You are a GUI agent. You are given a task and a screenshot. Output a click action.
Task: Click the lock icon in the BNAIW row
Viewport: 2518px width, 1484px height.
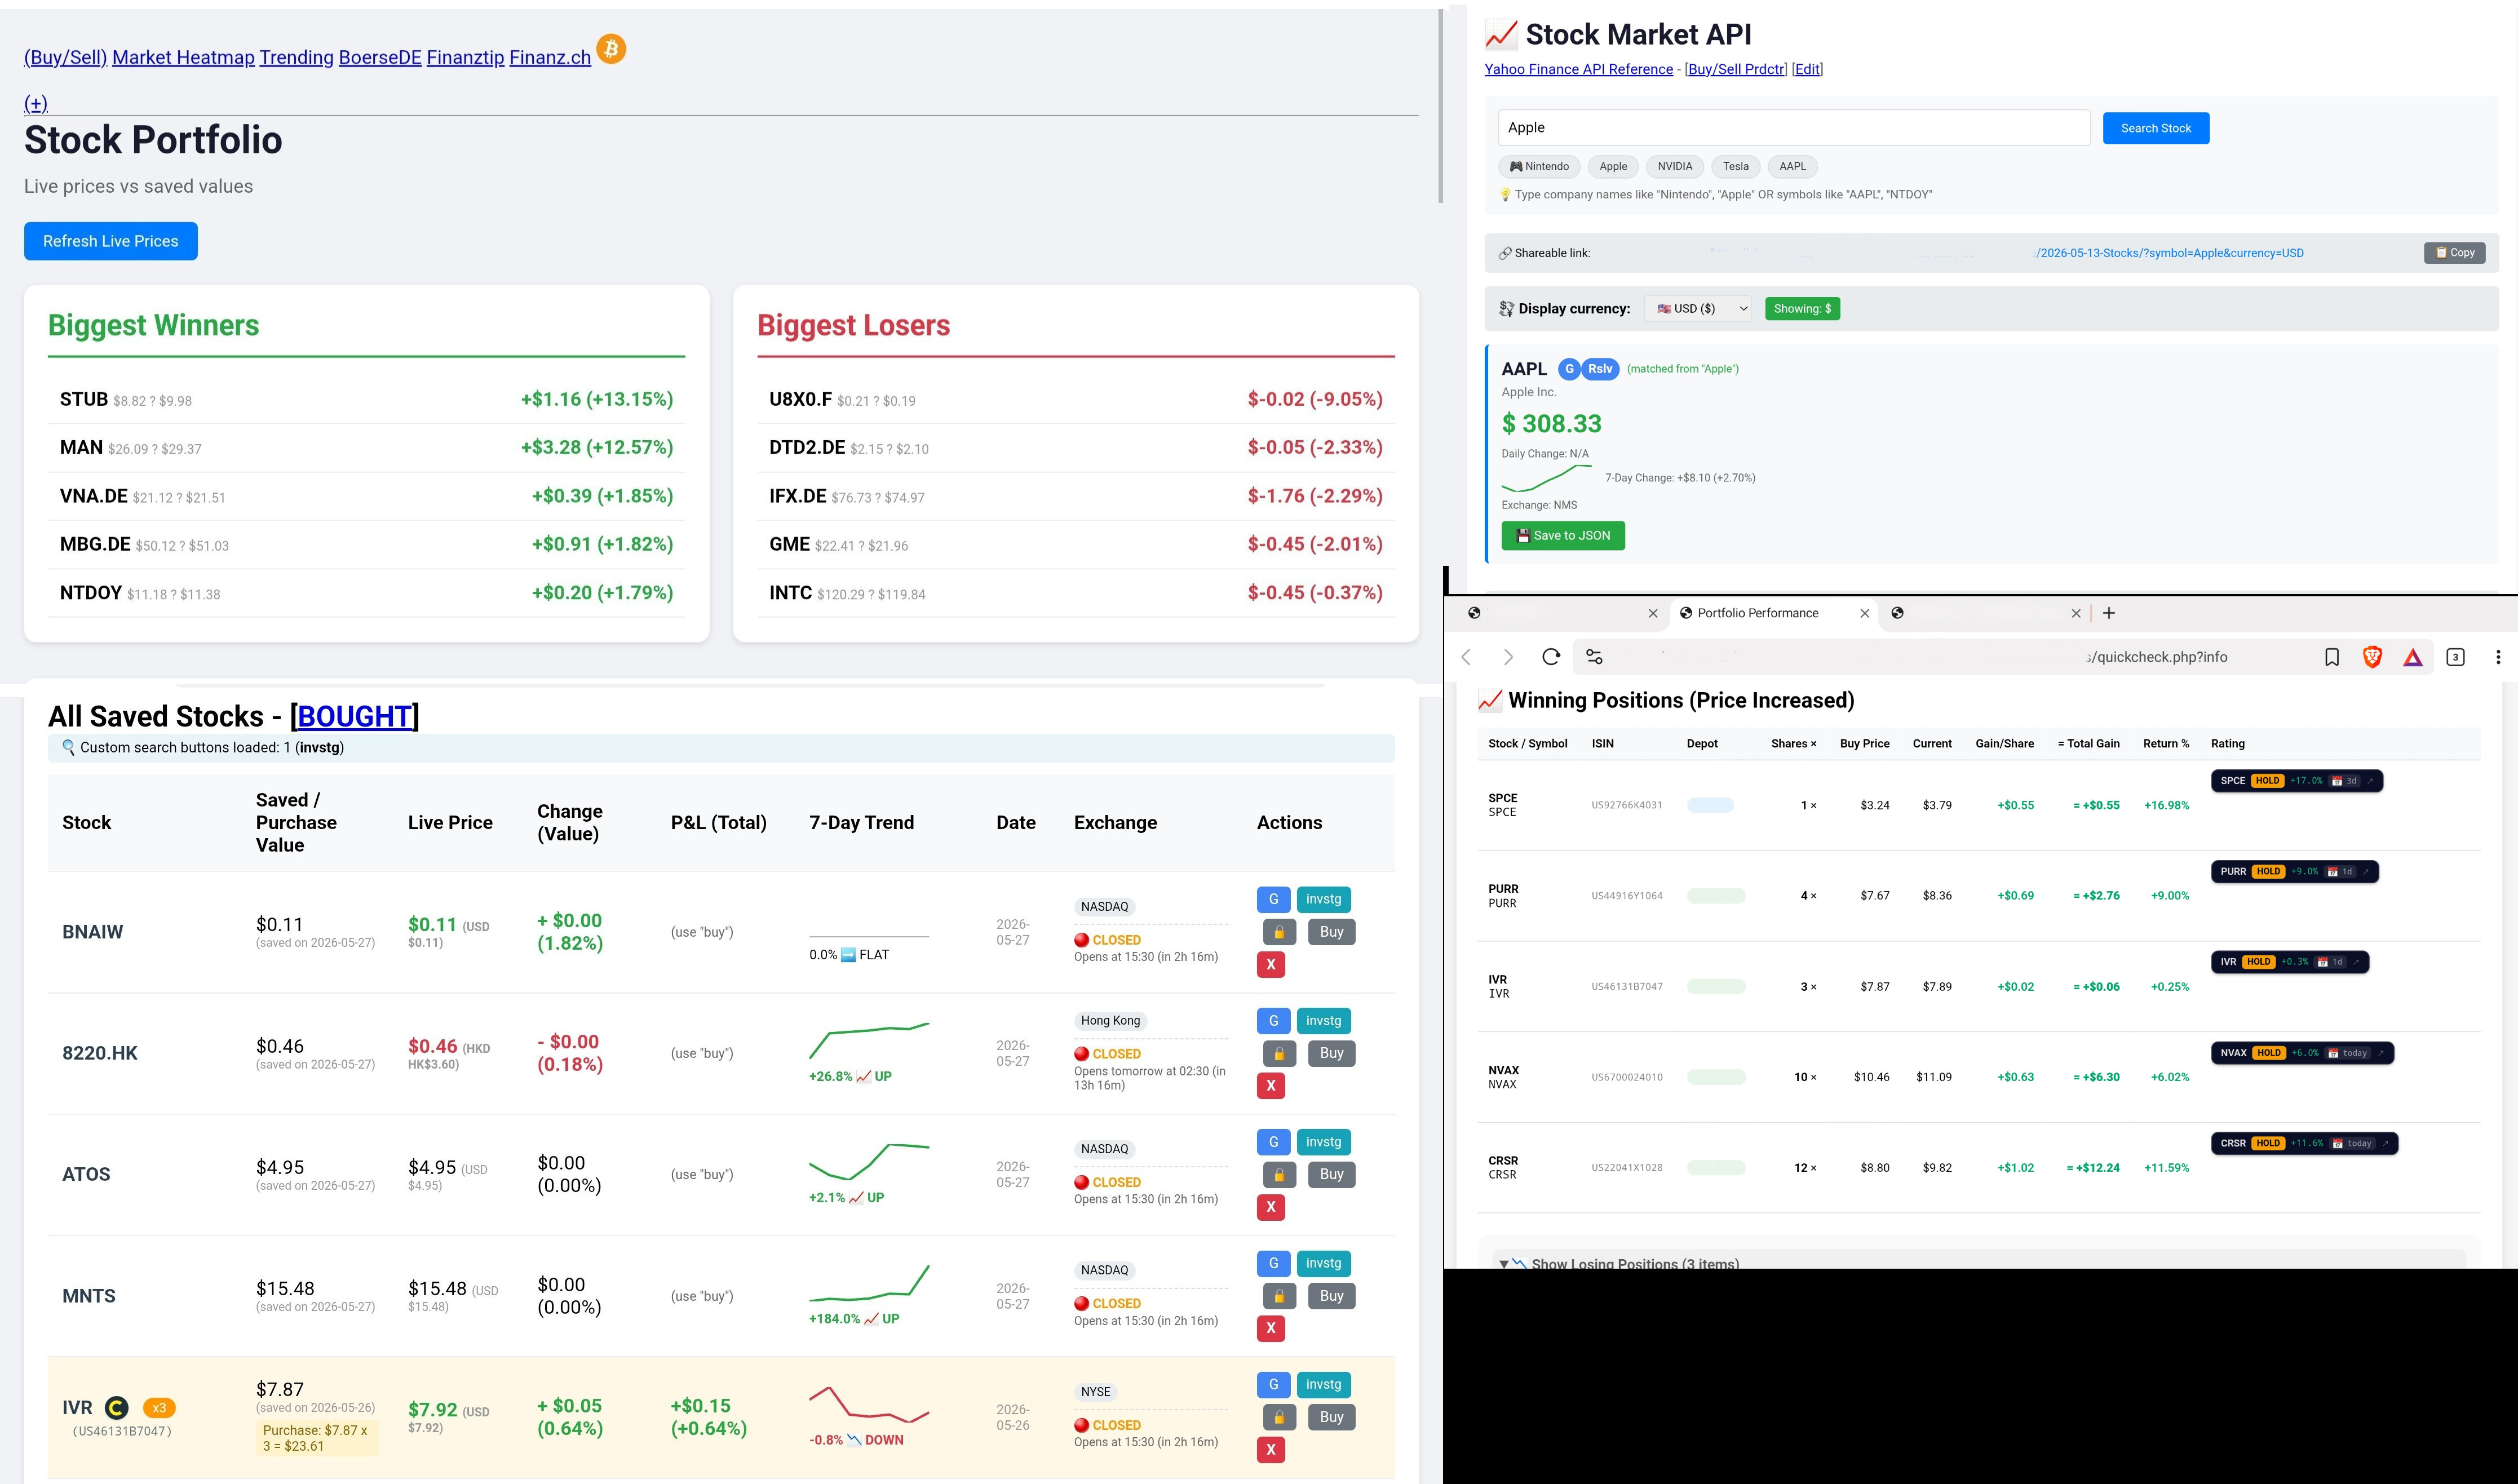(1279, 932)
